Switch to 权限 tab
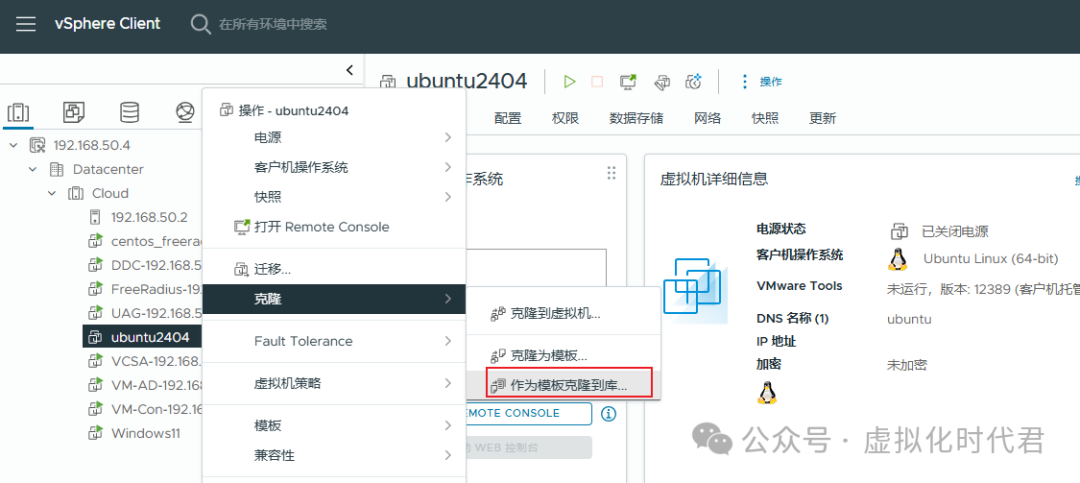Screen dimensions: 1080x483 (x=565, y=118)
